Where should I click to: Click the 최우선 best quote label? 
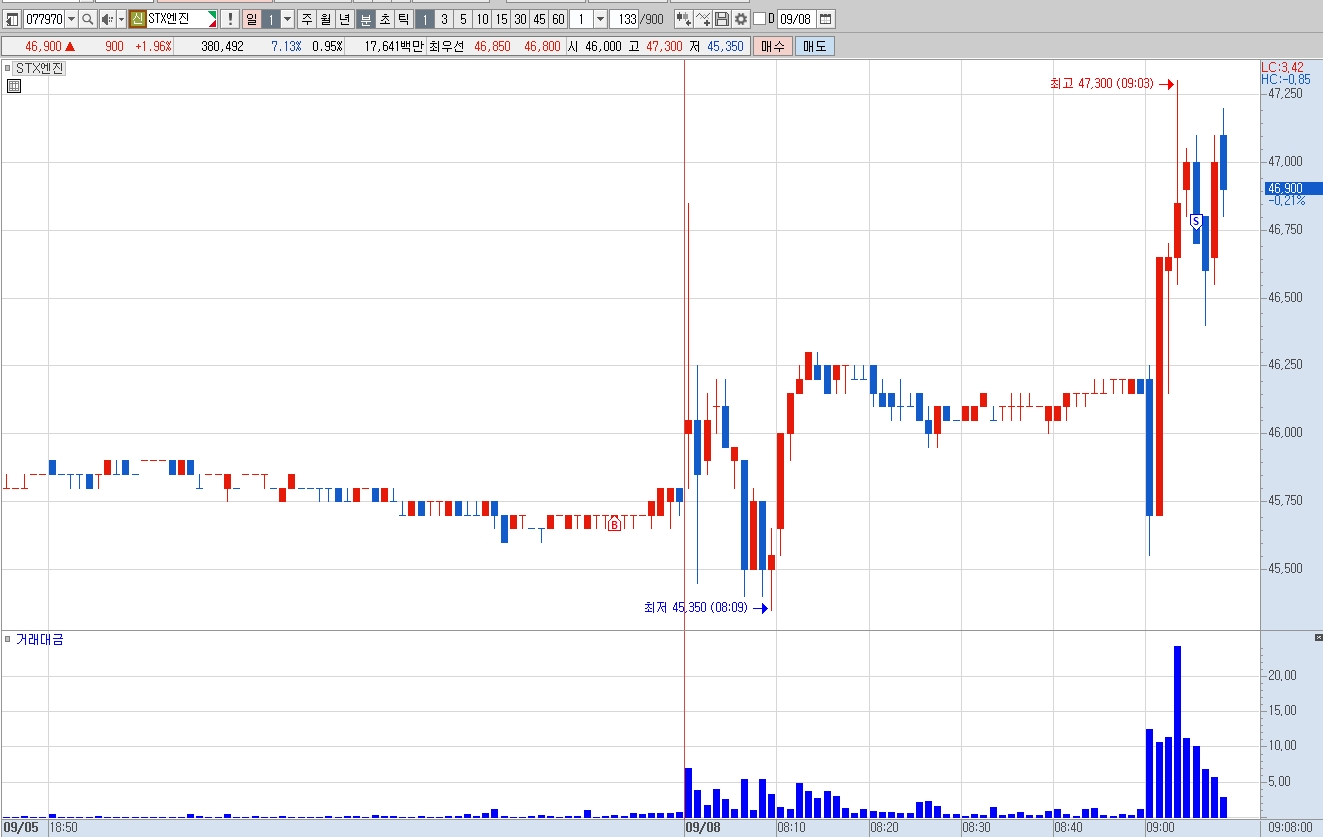tap(446, 46)
